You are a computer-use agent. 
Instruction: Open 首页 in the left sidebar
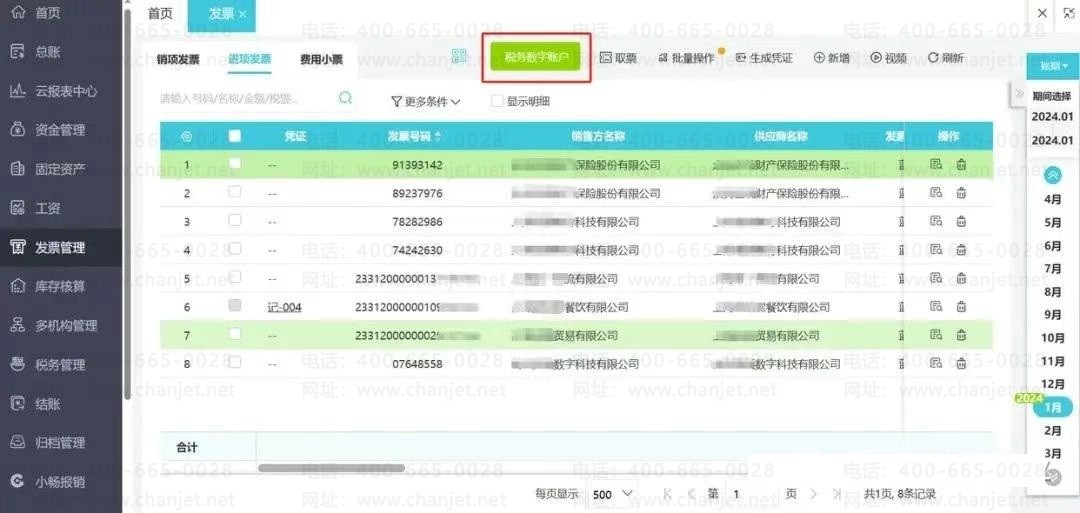[47, 12]
